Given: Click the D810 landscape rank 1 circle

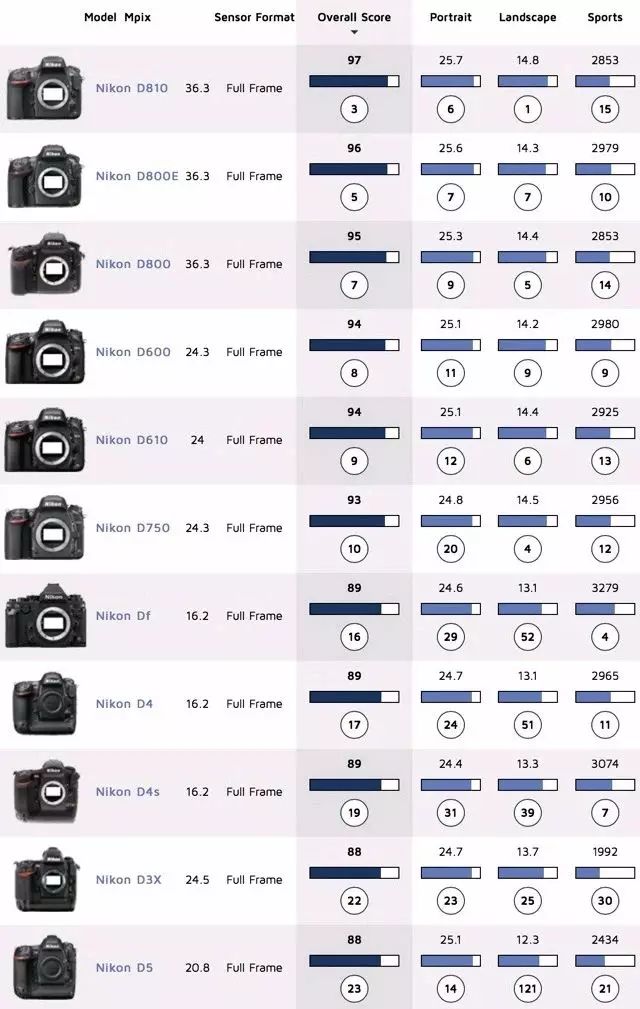Looking at the screenshot, I should 527,109.
